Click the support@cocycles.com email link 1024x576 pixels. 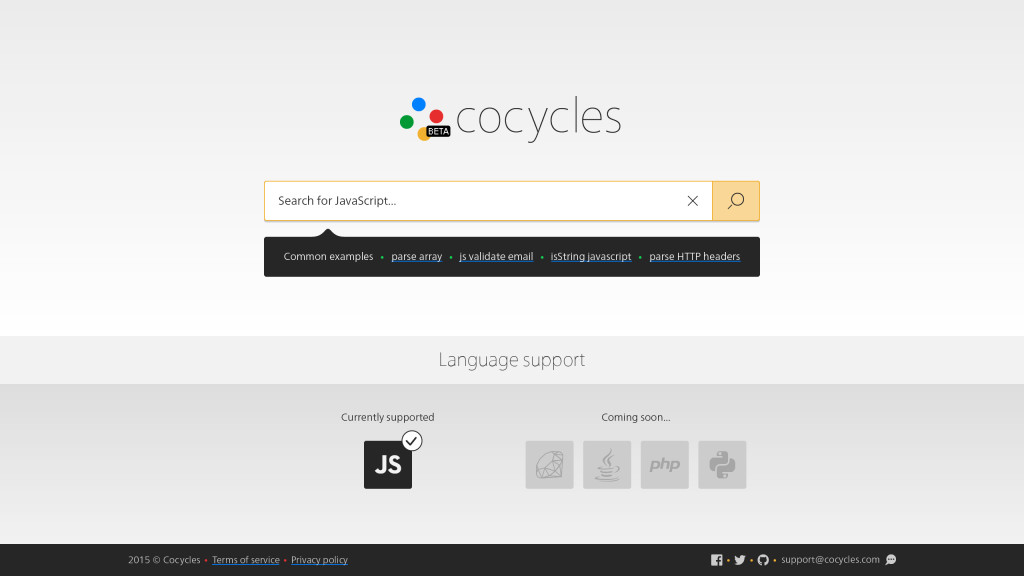[x=830, y=560]
